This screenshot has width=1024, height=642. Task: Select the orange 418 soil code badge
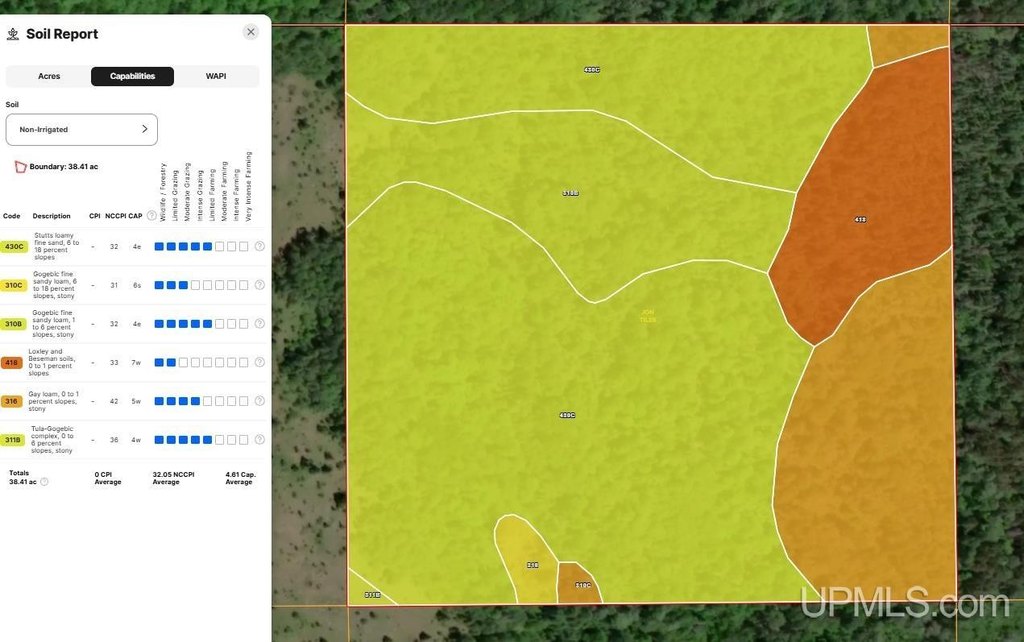pos(12,362)
